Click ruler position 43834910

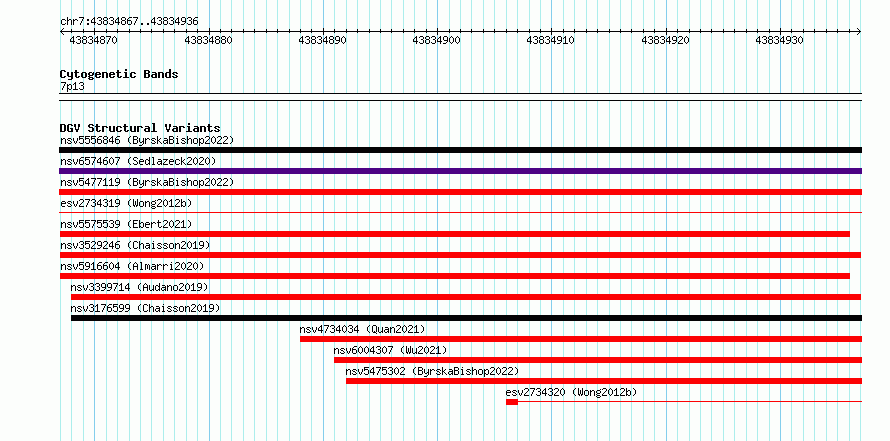tap(552, 40)
